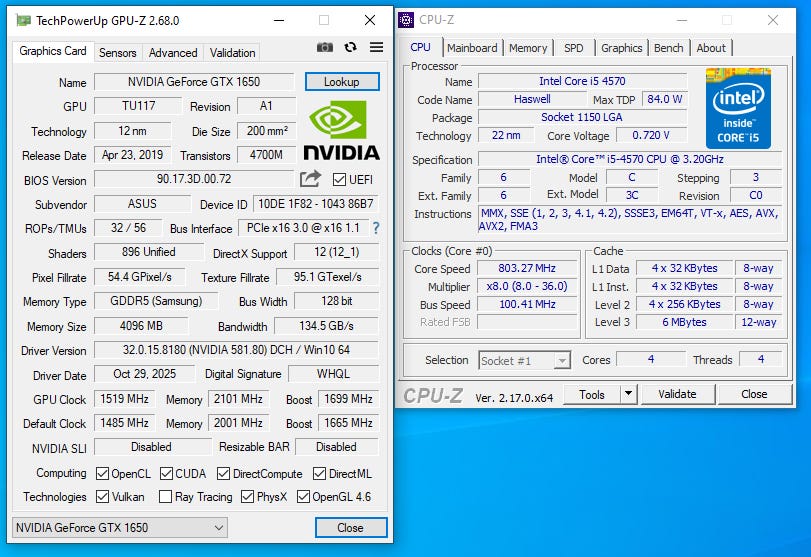Open the GPU selection dropdown in GPU-Z
The image size is (811, 557).
tap(120, 528)
